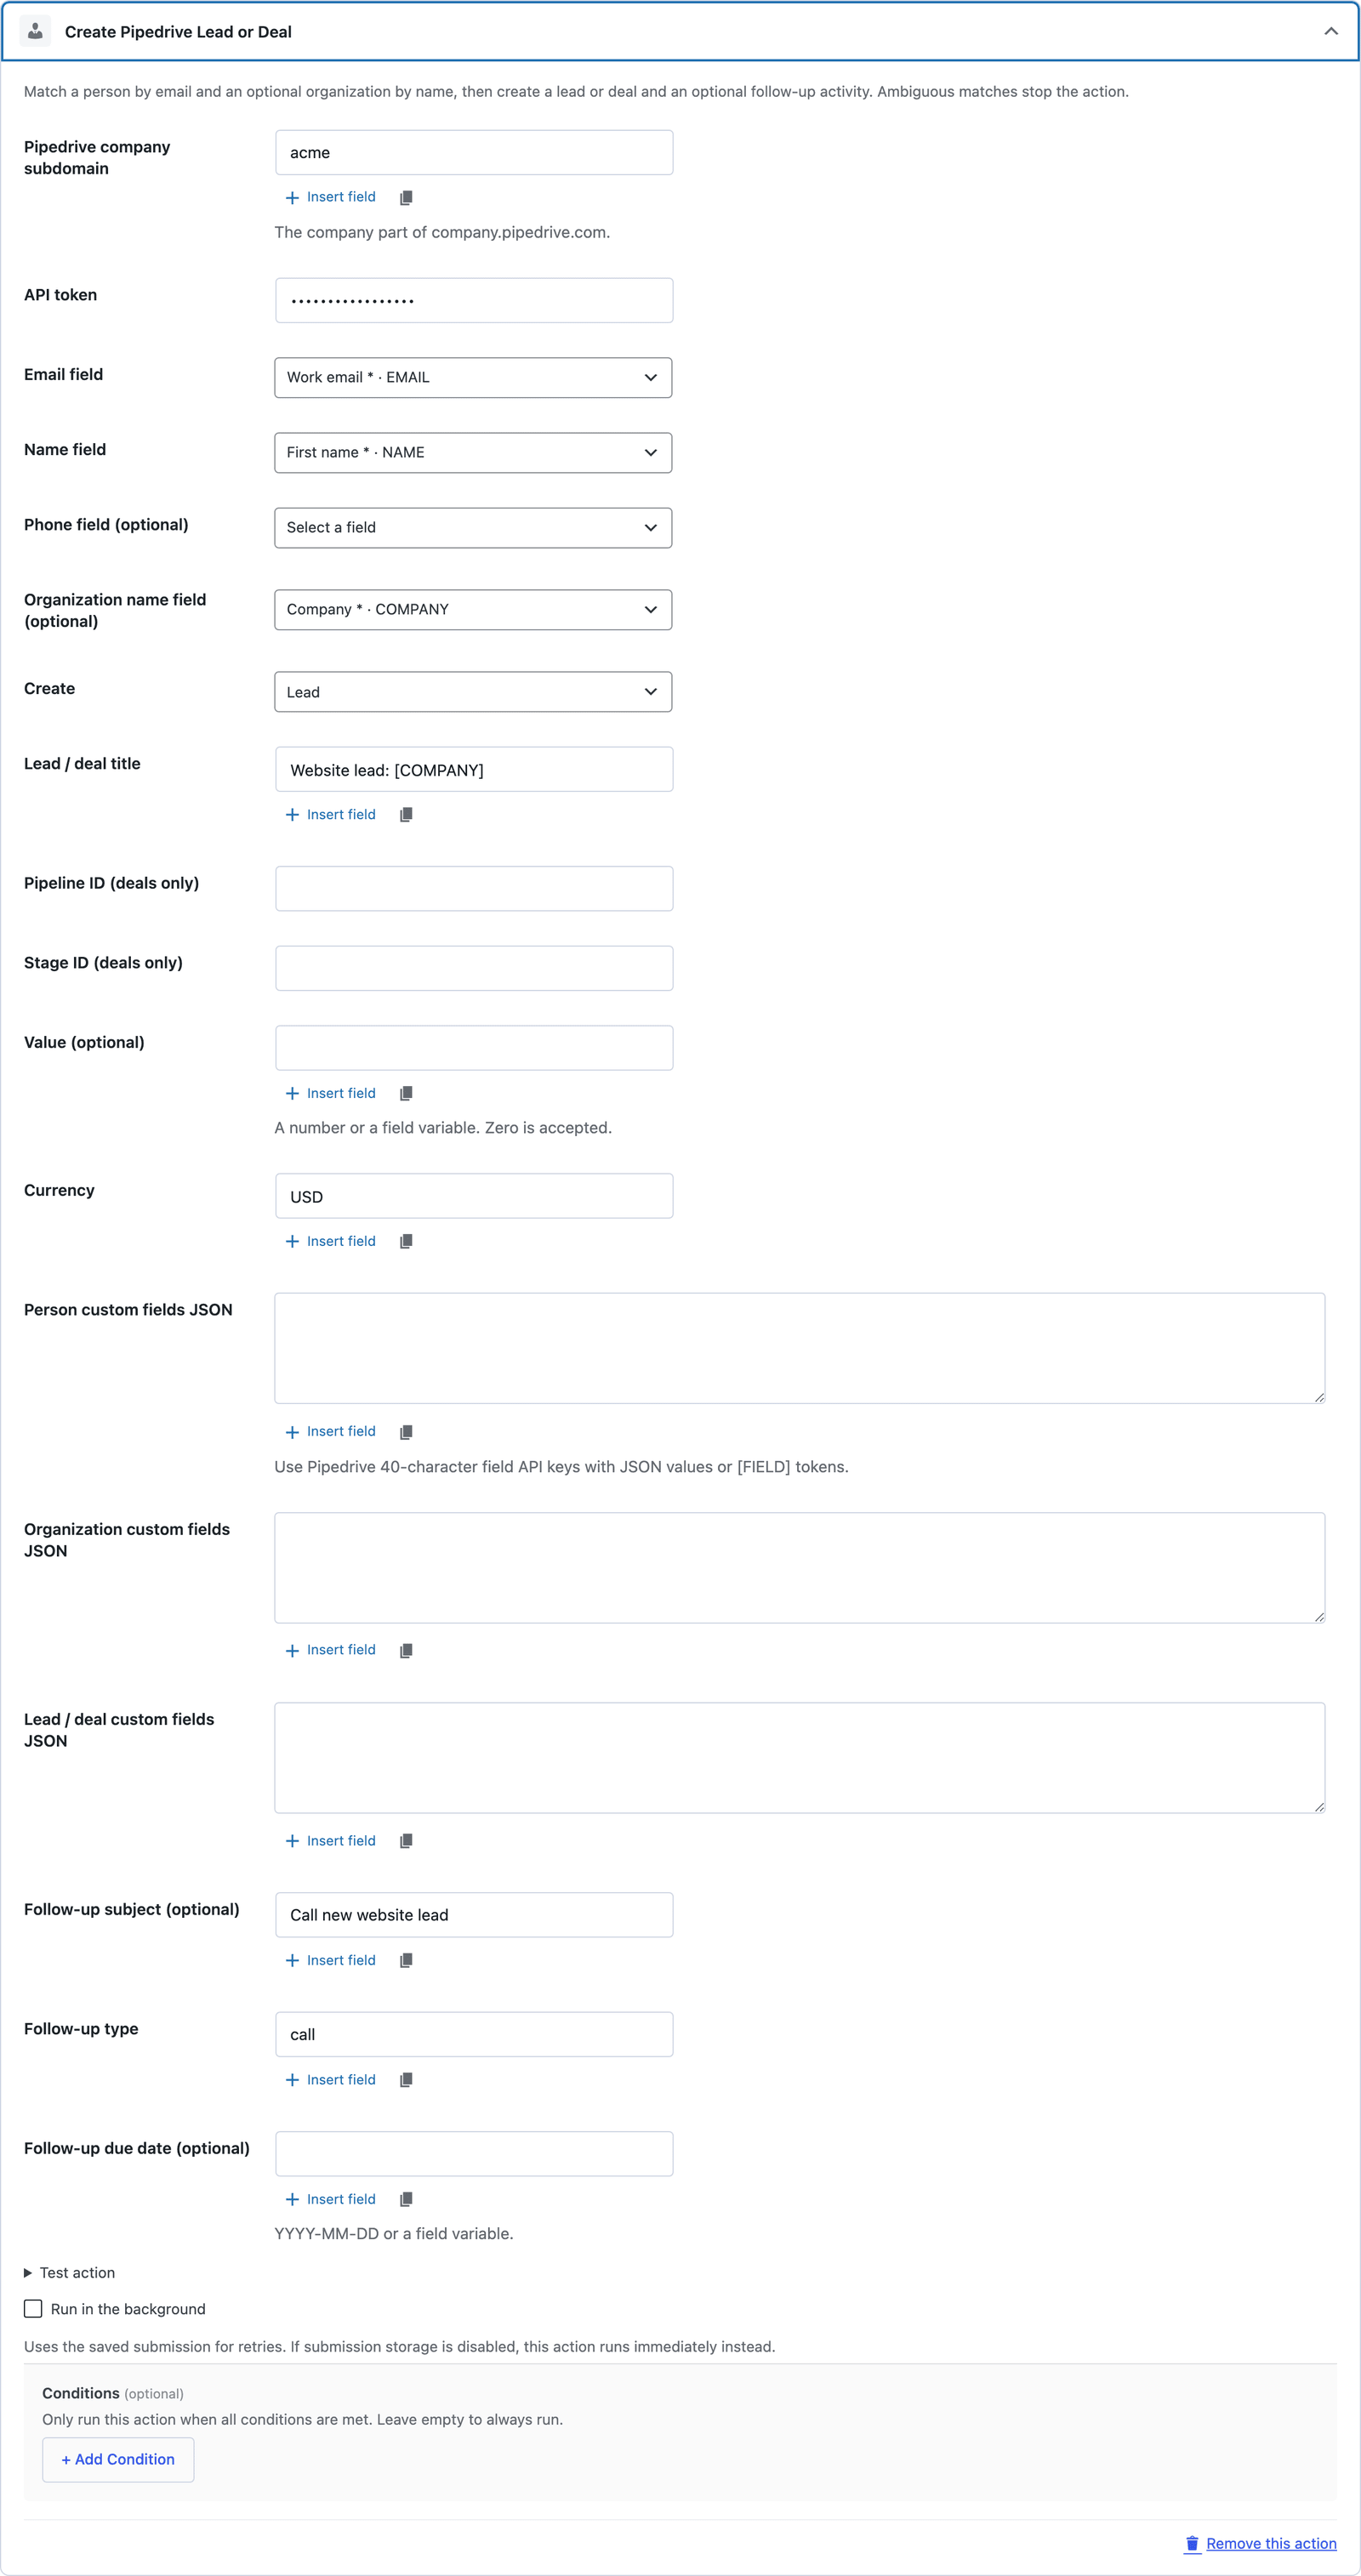This screenshot has width=1361, height=2576.
Task: Click the copy icon under Follow-up subject
Action: pos(406,1960)
